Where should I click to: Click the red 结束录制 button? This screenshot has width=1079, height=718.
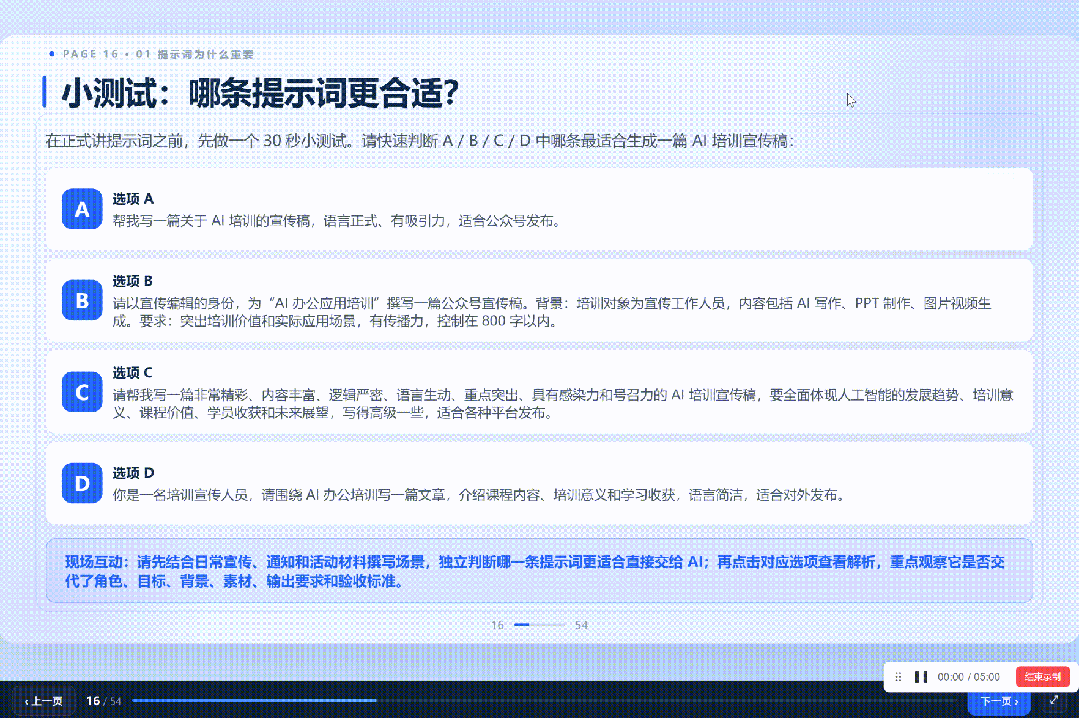[x=1043, y=677]
